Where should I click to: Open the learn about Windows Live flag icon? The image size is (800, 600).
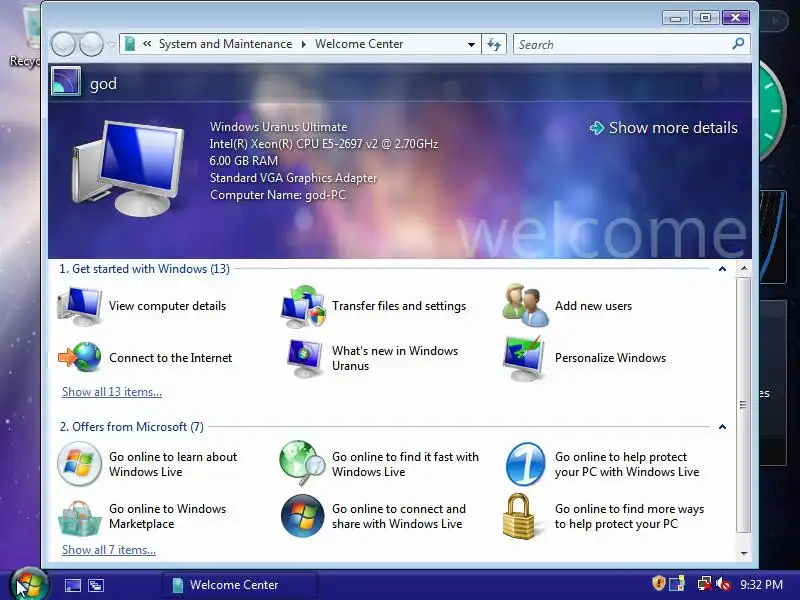tap(79, 464)
